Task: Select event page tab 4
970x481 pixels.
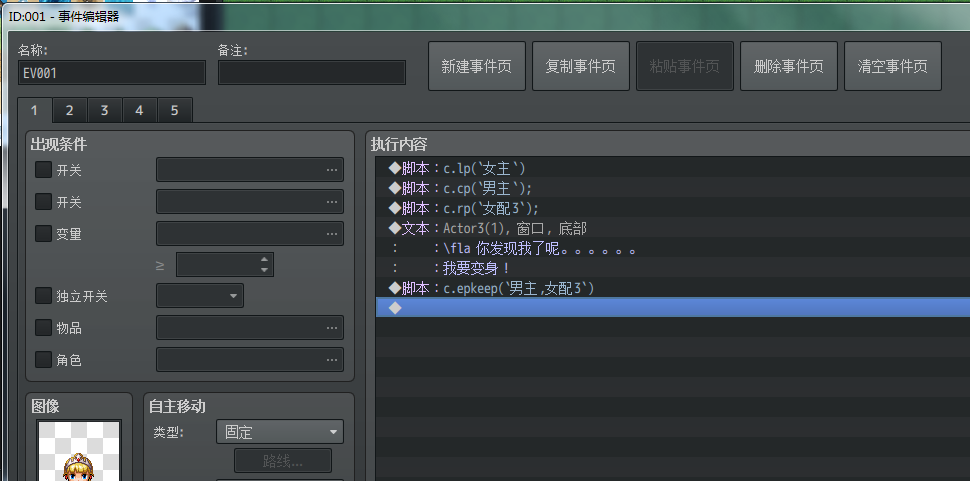Action: coord(139,110)
